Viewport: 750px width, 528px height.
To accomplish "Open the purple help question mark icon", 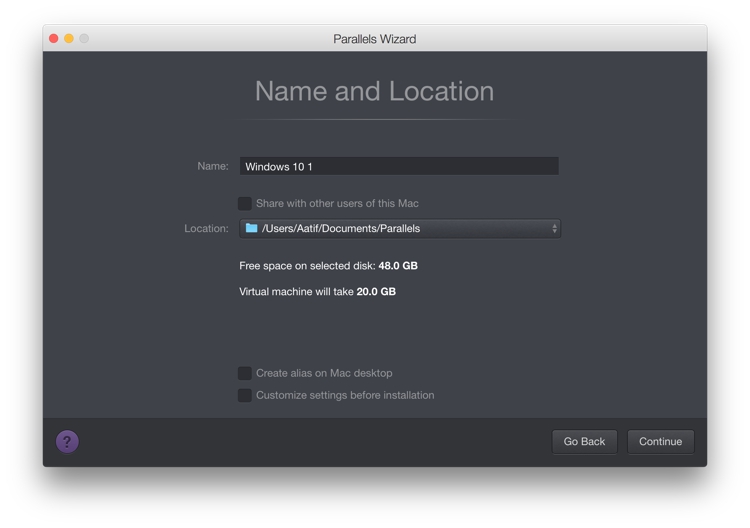I will [x=67, y=441].
